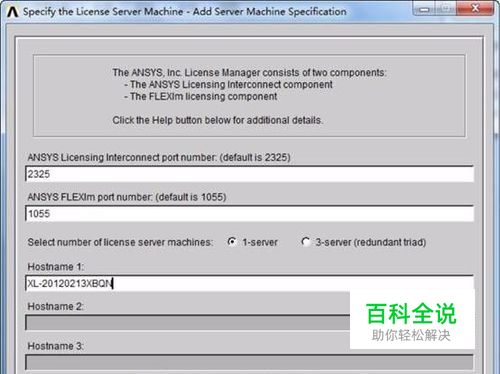The image size is (500, 374).
Task: Click 'Click the Help button below' text
Action: (x=218, y=120)
